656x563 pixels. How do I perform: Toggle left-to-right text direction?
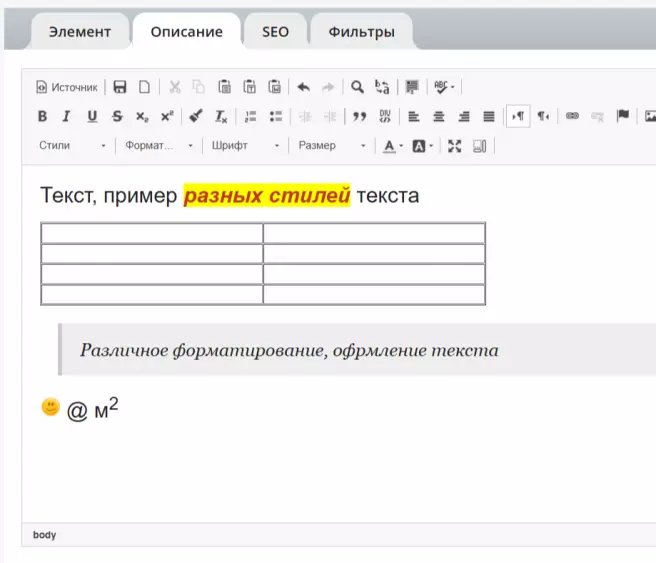tap(518, 116)
